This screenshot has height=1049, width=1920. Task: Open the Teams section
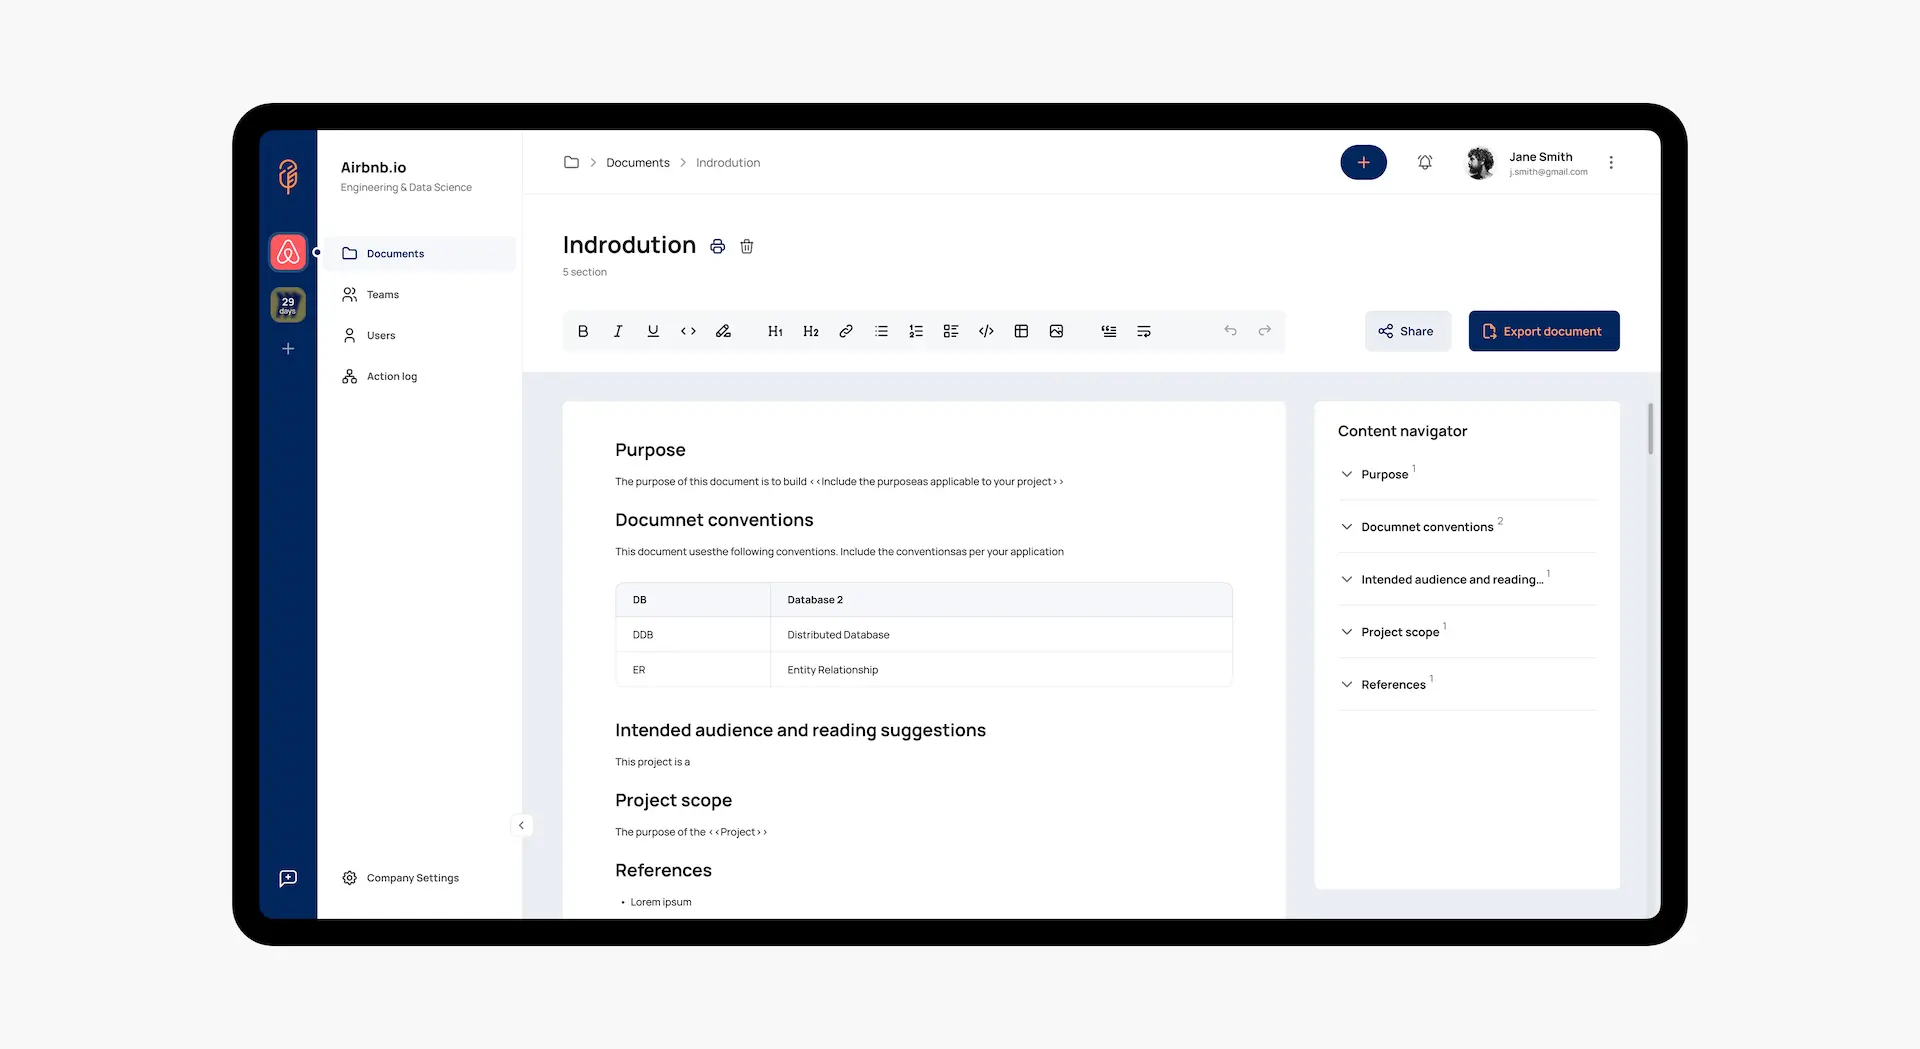pyautogui.click(x=381, y=294)
